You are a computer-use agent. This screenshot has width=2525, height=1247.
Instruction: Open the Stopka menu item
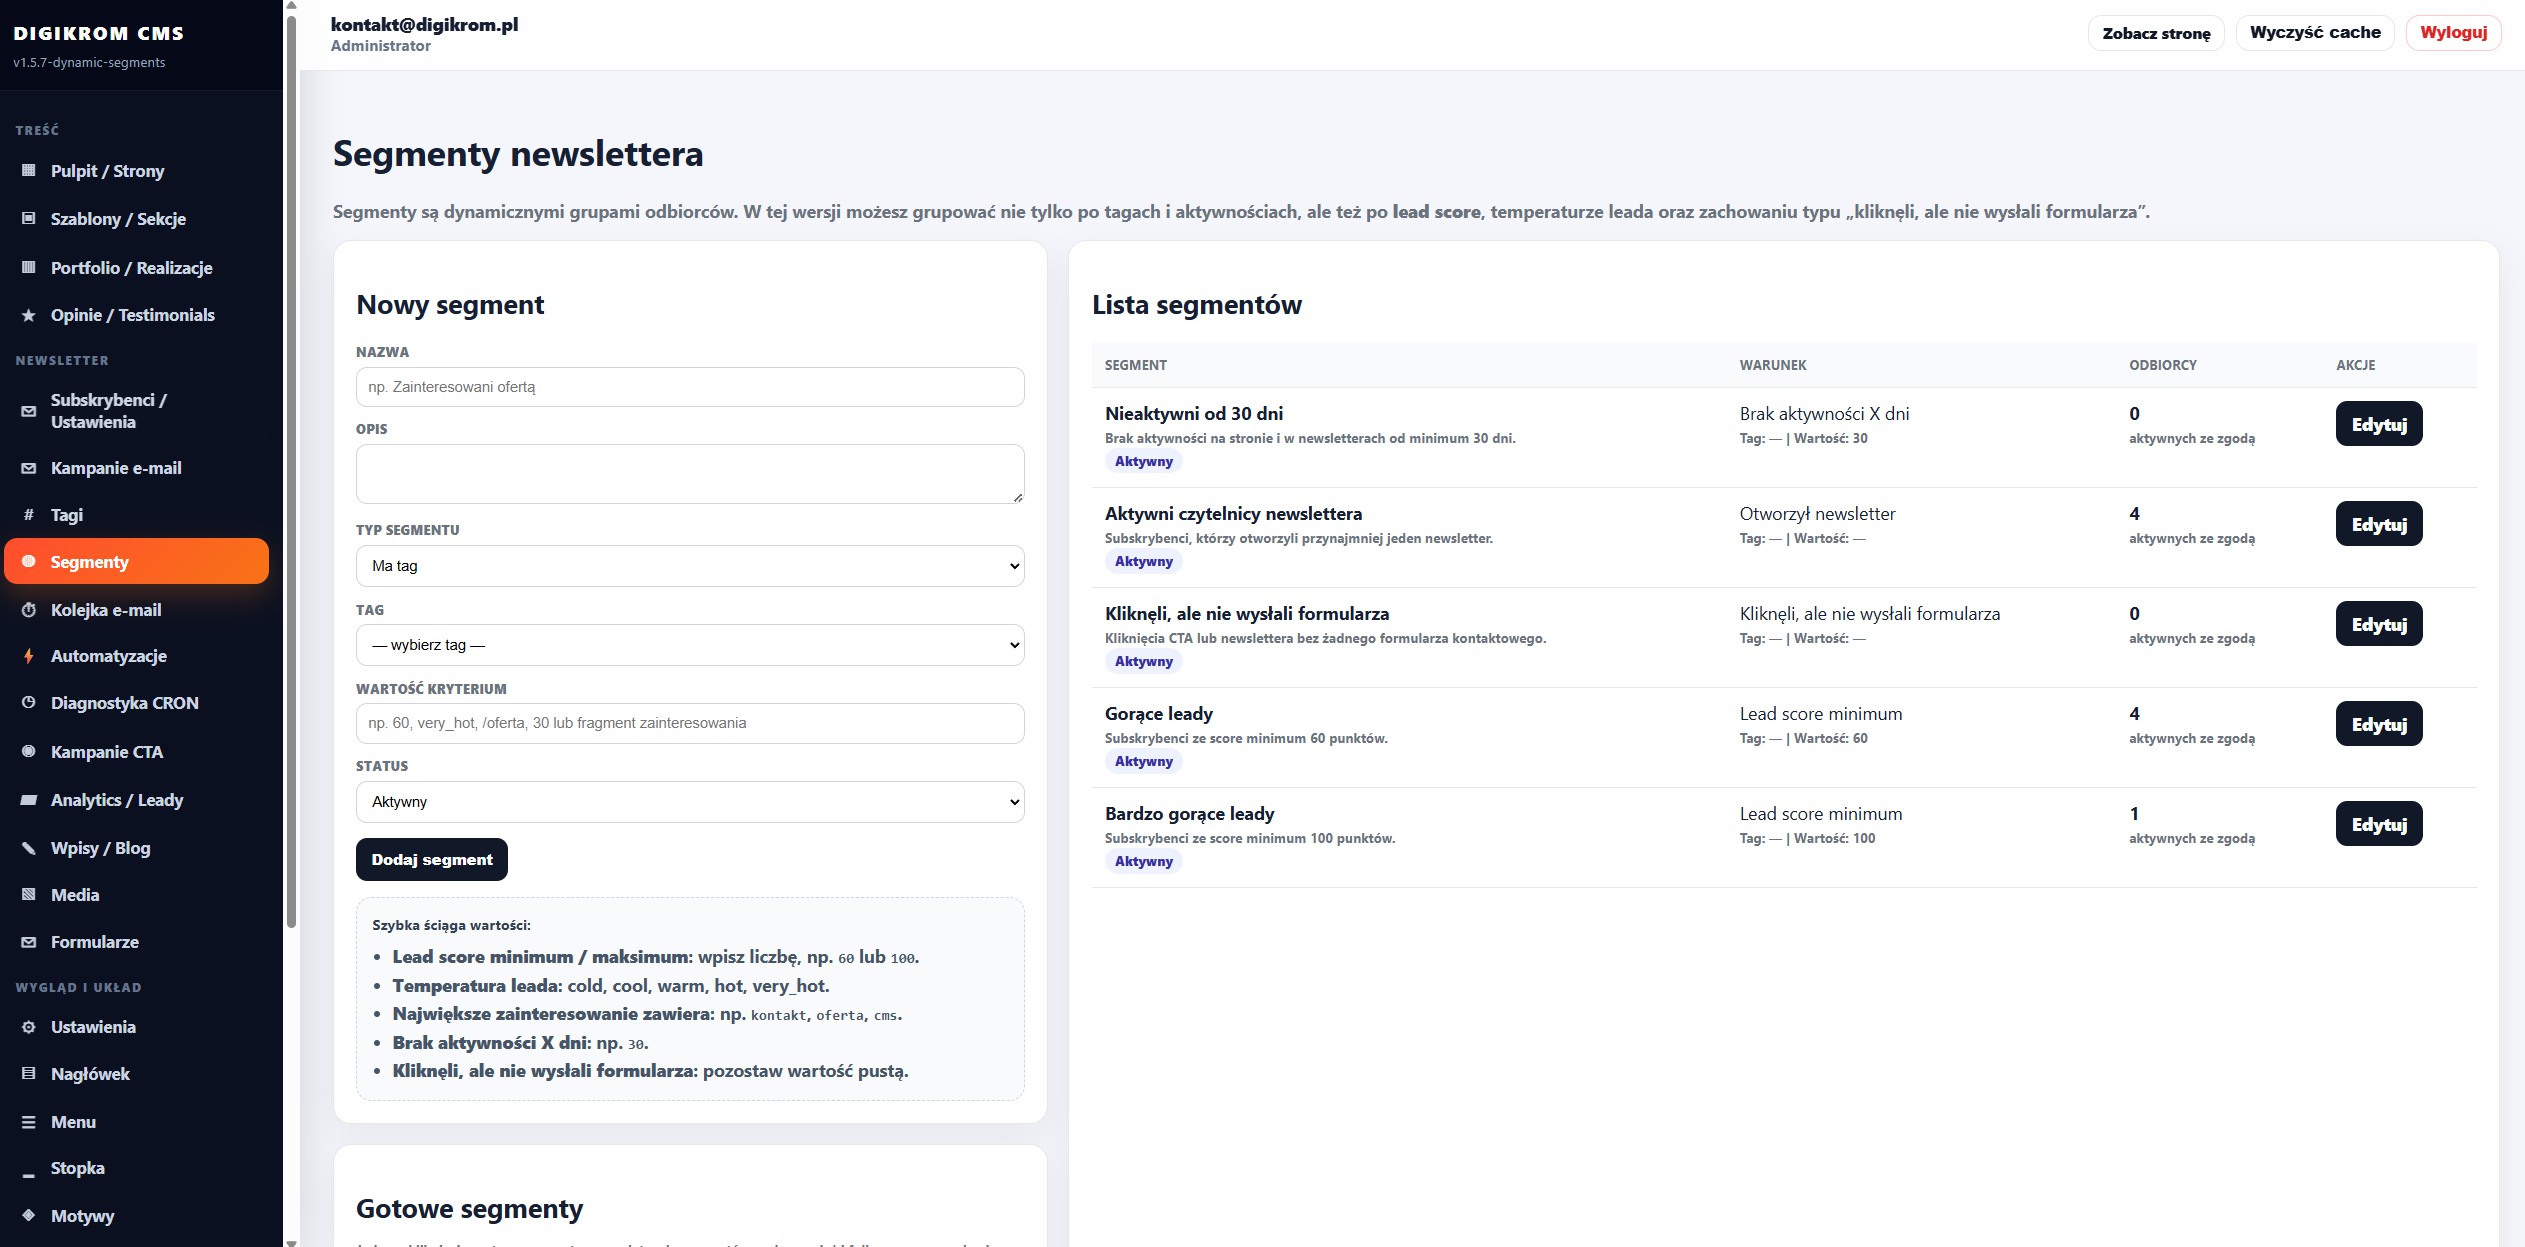[137, 1168]
